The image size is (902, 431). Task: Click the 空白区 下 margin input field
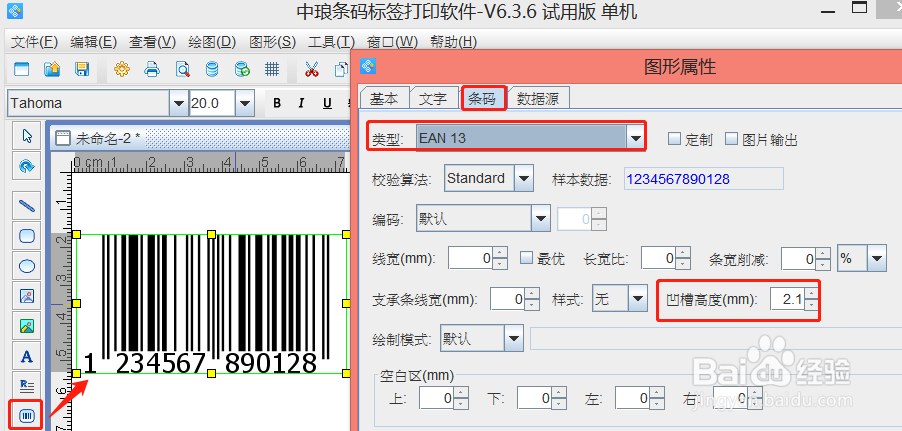click(535, 398)
